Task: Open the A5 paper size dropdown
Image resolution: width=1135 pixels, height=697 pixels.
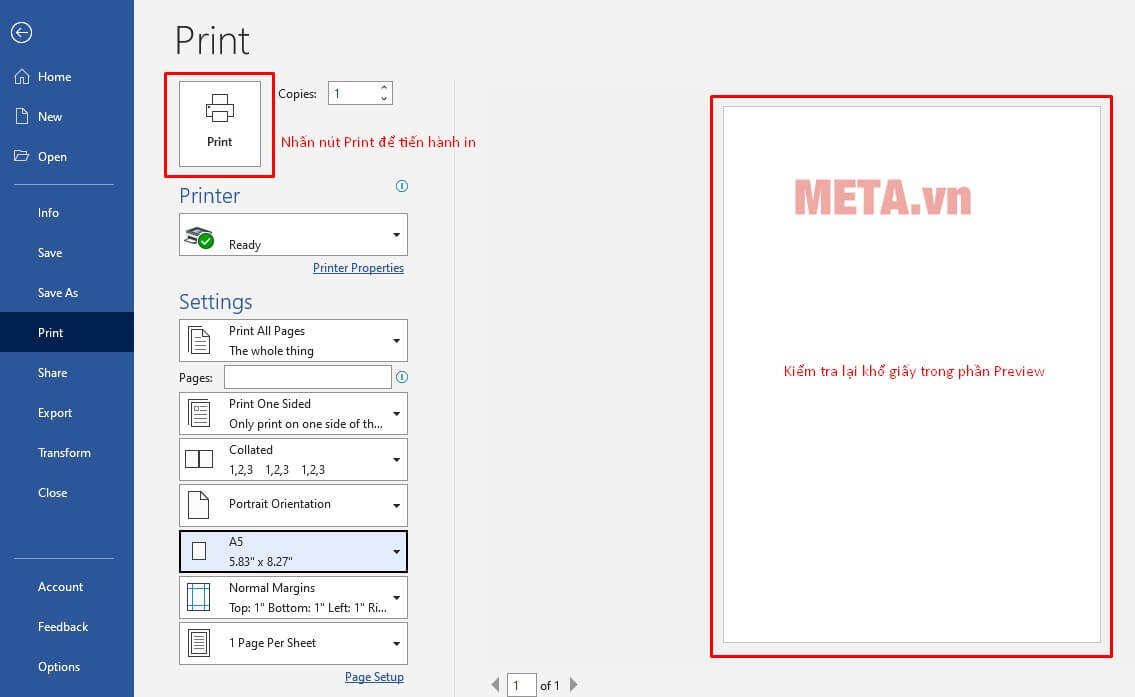Action: (293, 552)
